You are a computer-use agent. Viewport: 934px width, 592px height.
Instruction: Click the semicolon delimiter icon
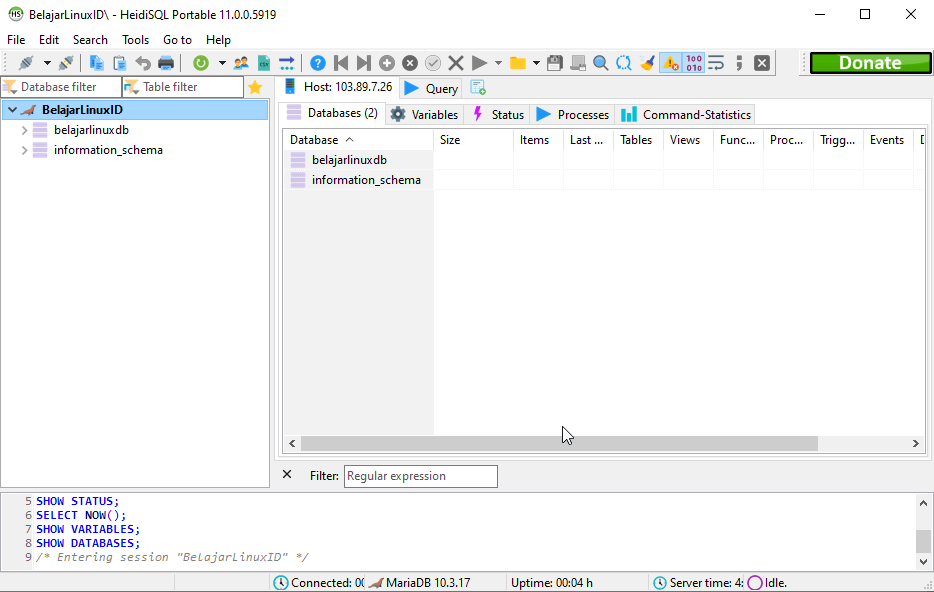pyautogui.click(x=739, y=63)
